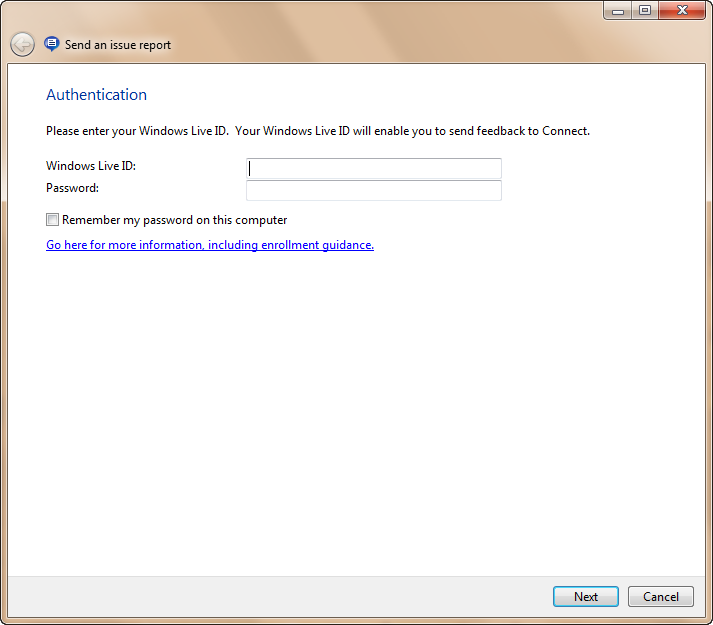Close the window with the red X
The image size is (713, 625).
[x=683, y=10]
